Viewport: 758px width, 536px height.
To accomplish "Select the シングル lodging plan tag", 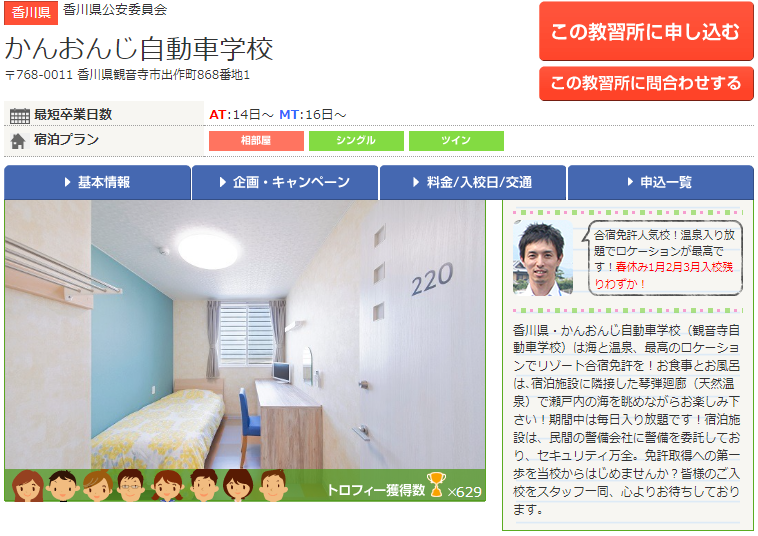I will click(356, 141).
